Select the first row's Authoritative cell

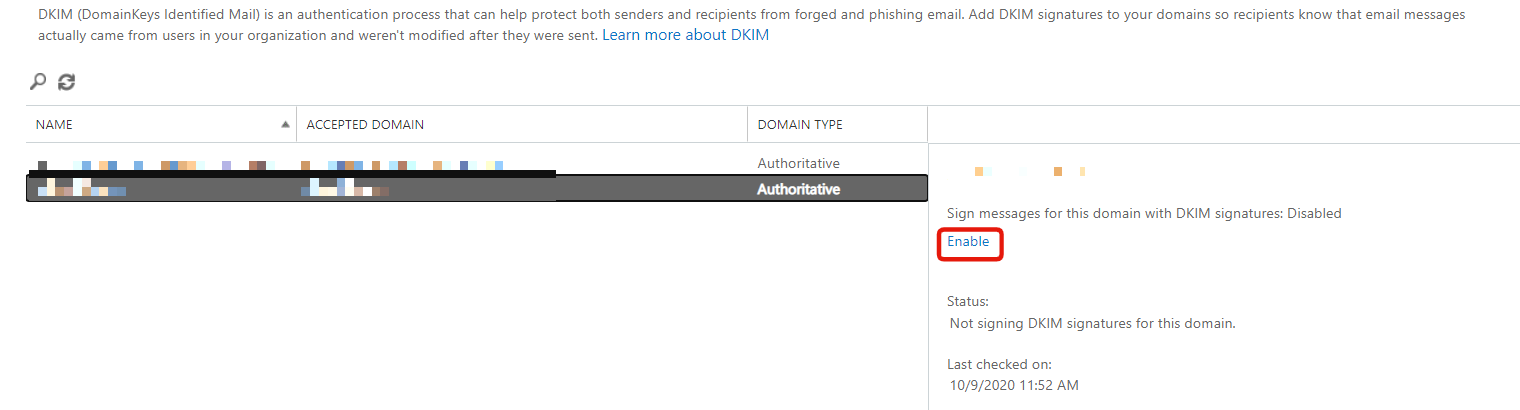(798, 163)
